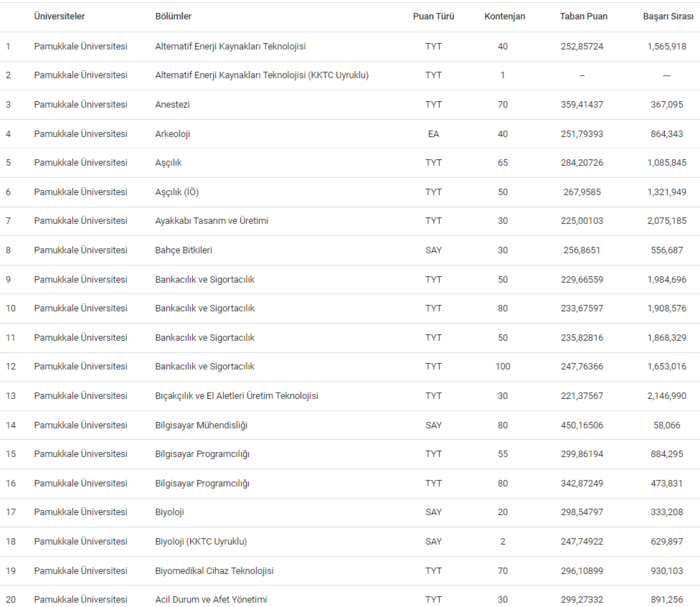The image size is (700, 607).
Task: Click the Başarı Sırası column header
Action: (667, 17)
